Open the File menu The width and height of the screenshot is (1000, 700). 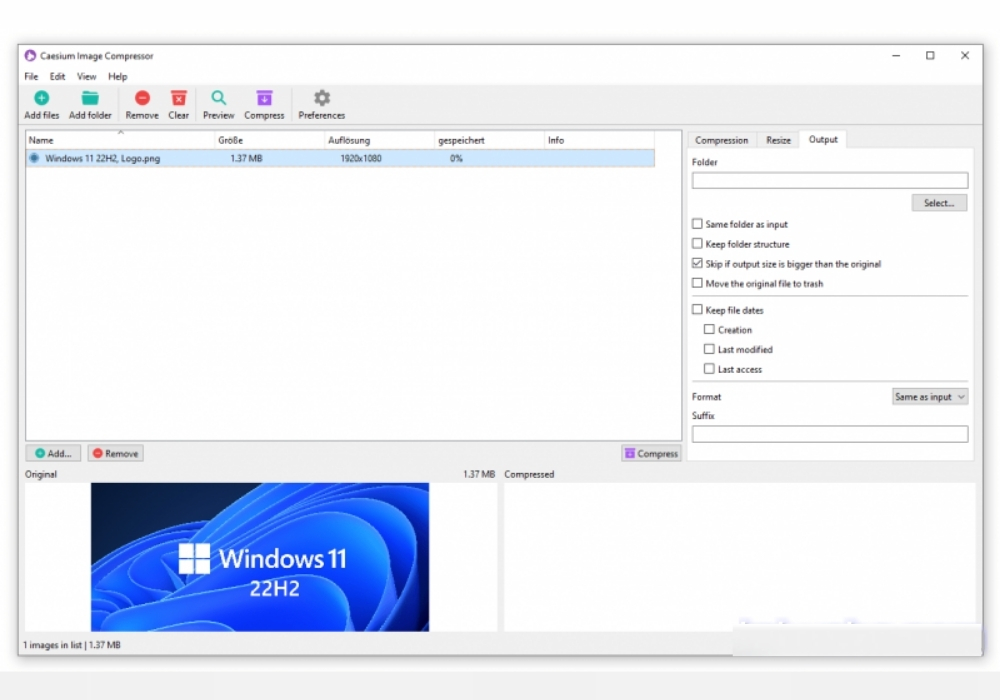[31, 77]
